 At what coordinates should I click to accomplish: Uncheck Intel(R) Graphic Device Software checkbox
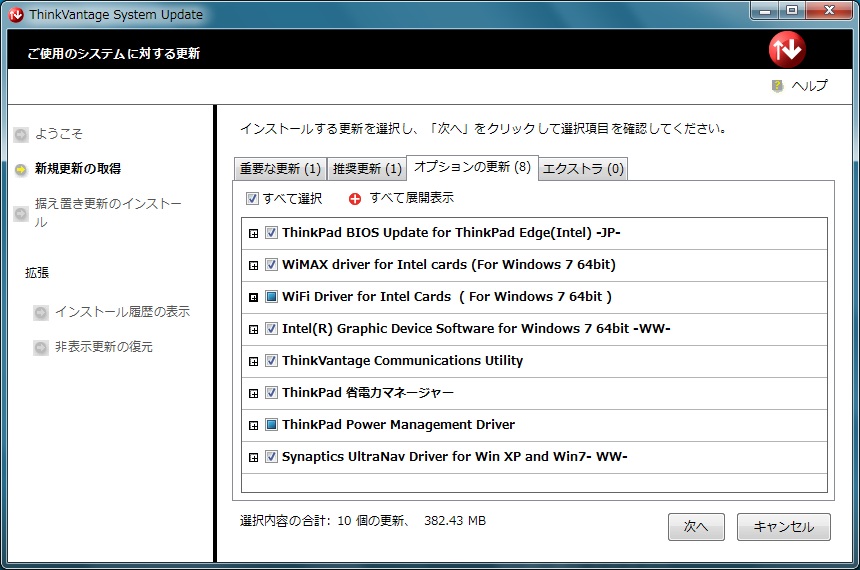[x=271, y=329]
